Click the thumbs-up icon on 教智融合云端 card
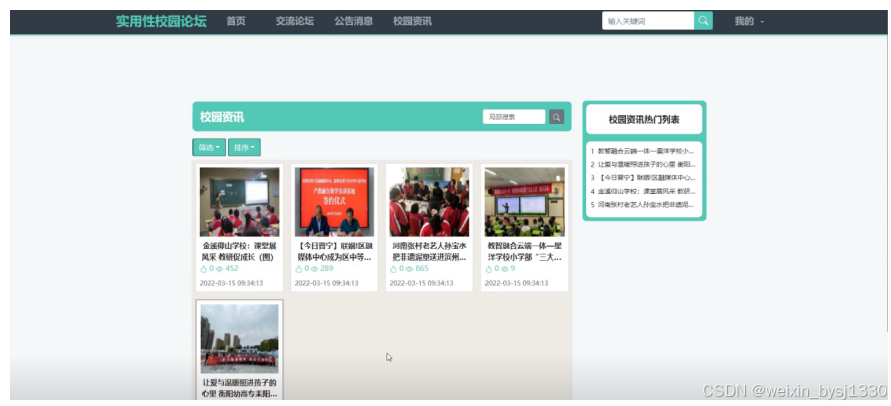The height and width of the screenshot is (406, 891). 488,268
